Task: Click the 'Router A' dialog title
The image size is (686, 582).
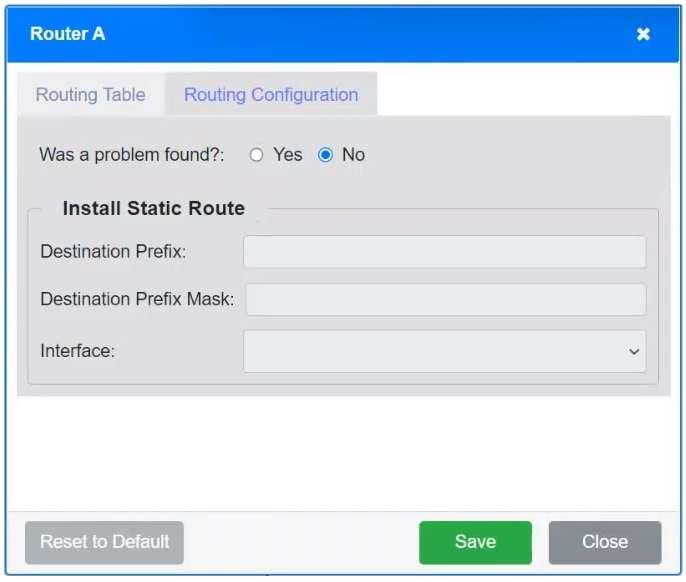Action: pos(67,34)
